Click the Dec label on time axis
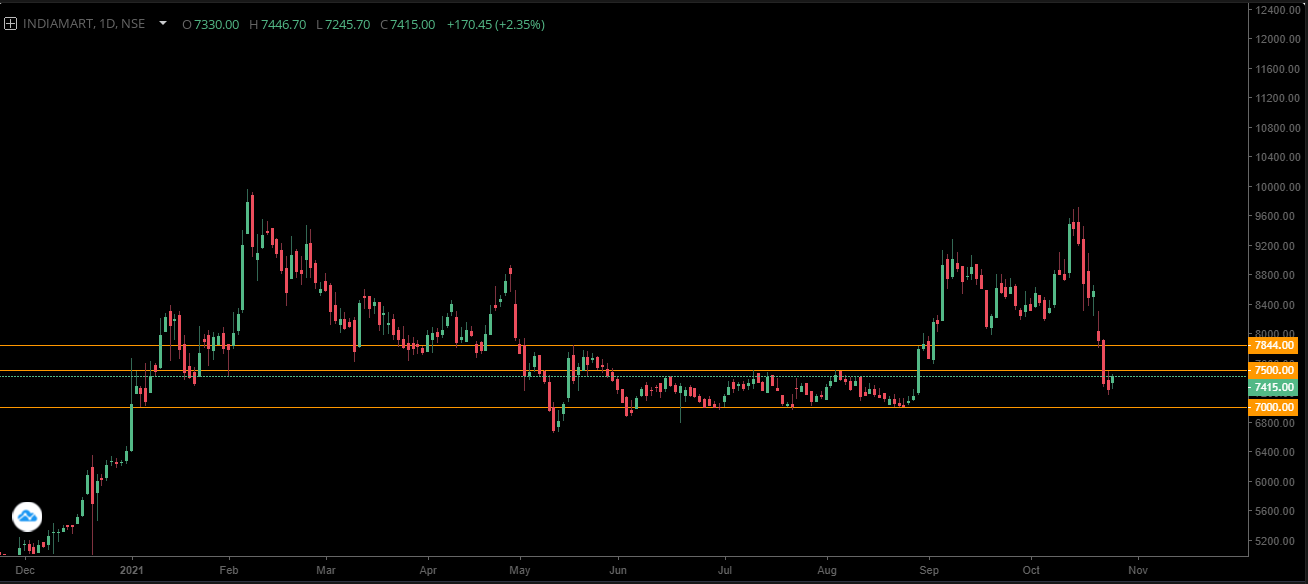Image resolution: width=1308 pixels, height=584 pixels. click(x=26, y=570)
